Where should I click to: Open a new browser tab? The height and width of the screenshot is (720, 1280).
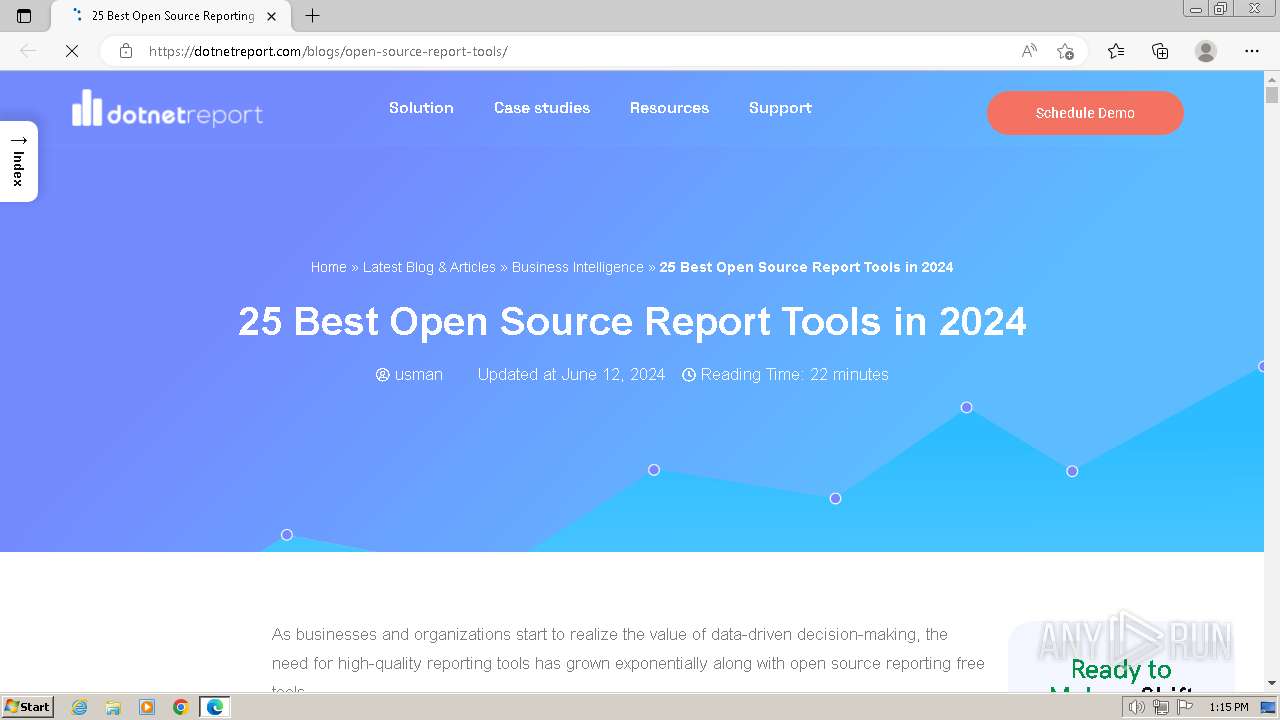click(x=312, y=16)
